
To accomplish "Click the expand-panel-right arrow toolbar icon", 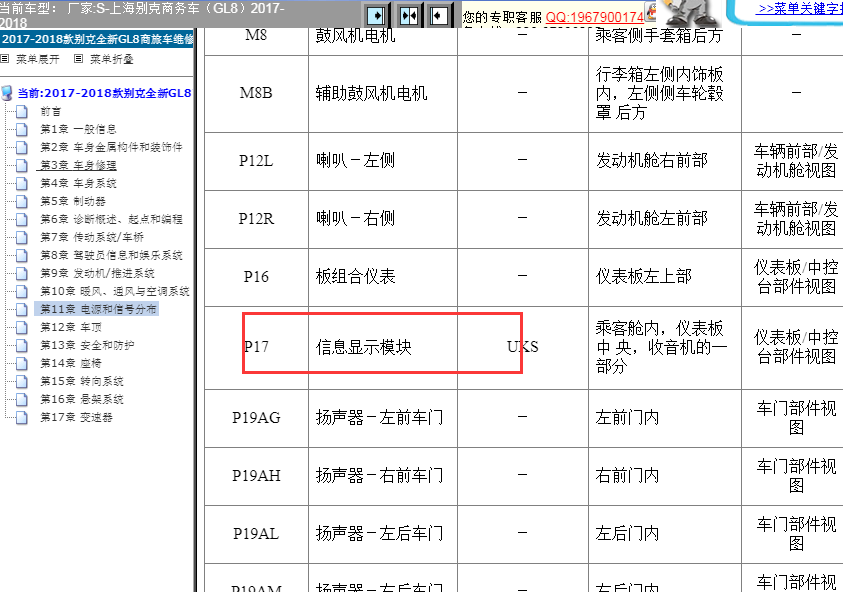I will [376, 15].
